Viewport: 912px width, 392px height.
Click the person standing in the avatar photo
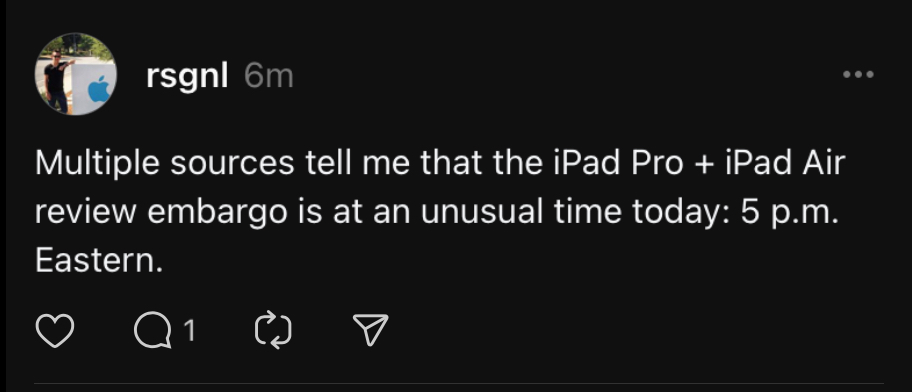click(57, 80)
